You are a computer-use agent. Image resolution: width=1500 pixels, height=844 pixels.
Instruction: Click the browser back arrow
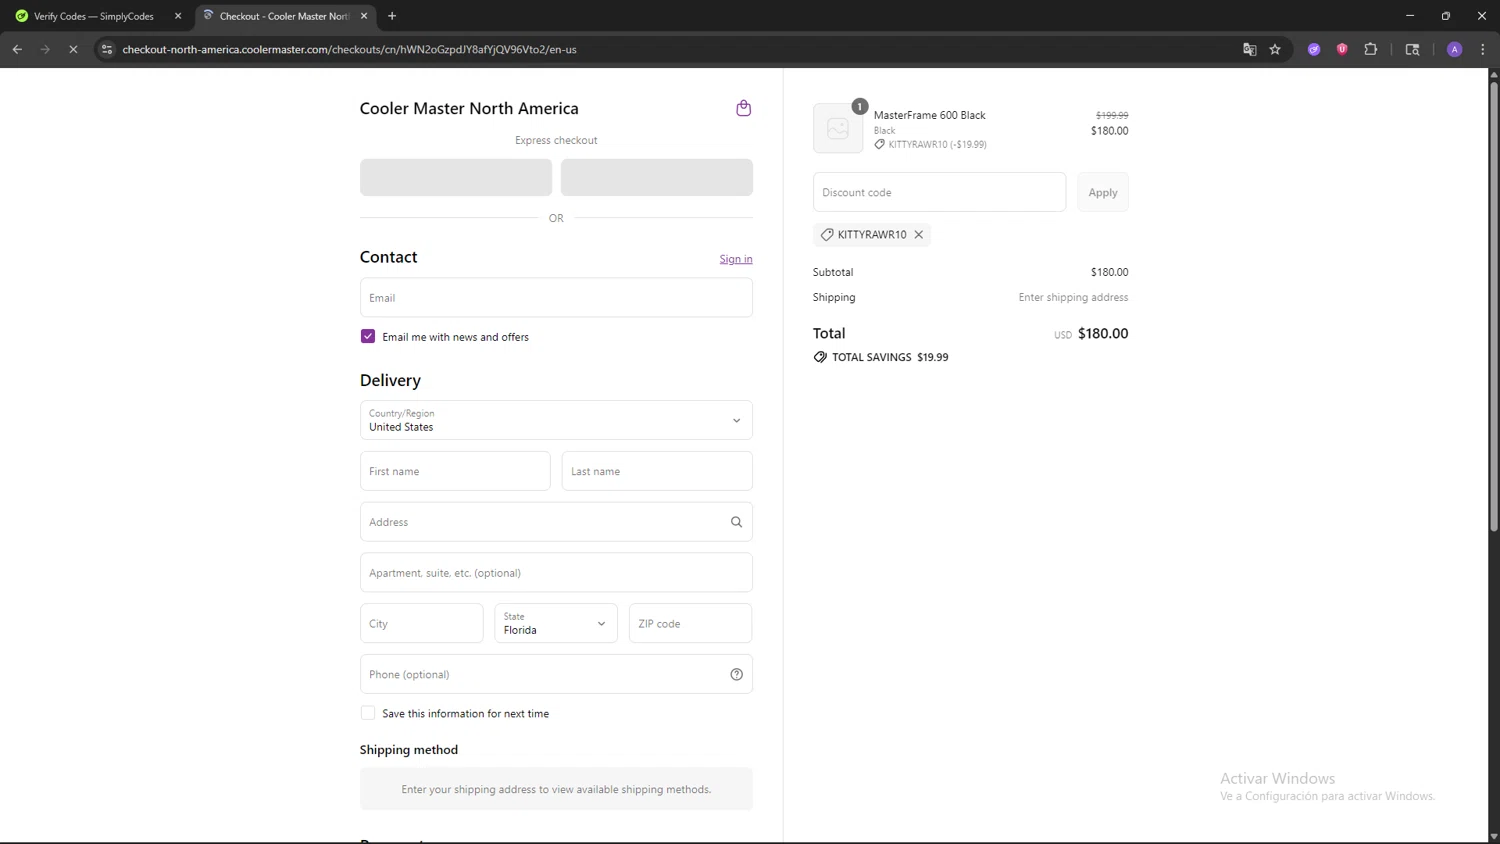coord(17,49)
